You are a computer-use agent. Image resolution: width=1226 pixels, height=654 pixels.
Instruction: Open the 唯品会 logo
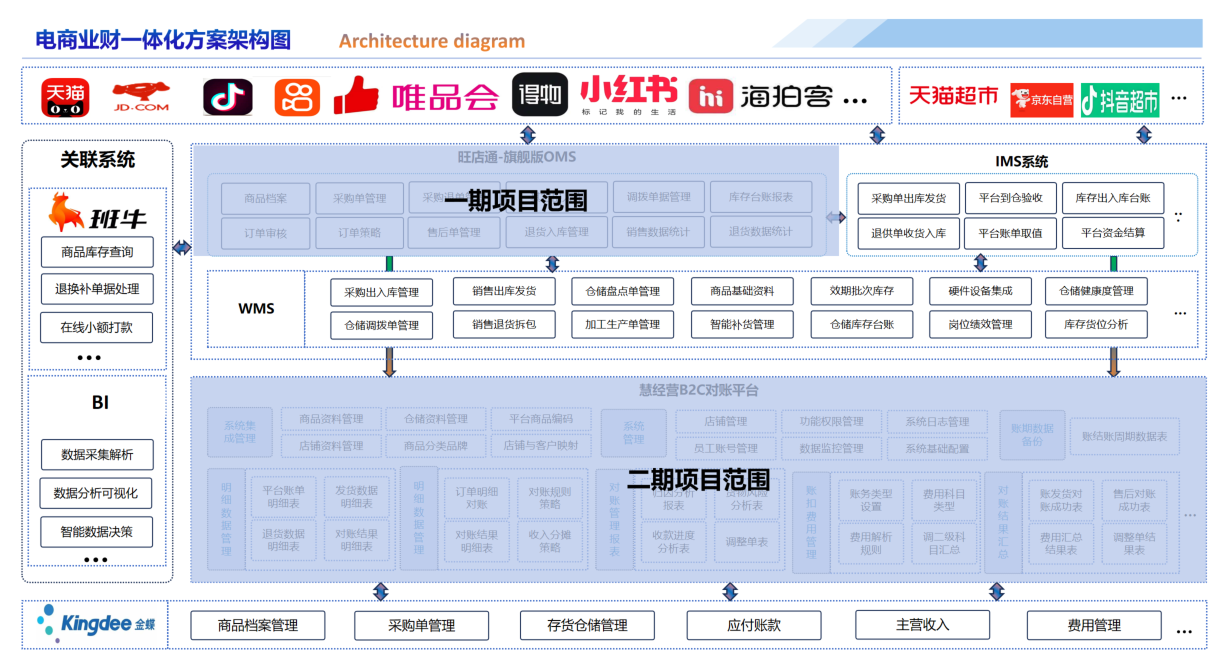pyautogui.click(x=445, y=97)
